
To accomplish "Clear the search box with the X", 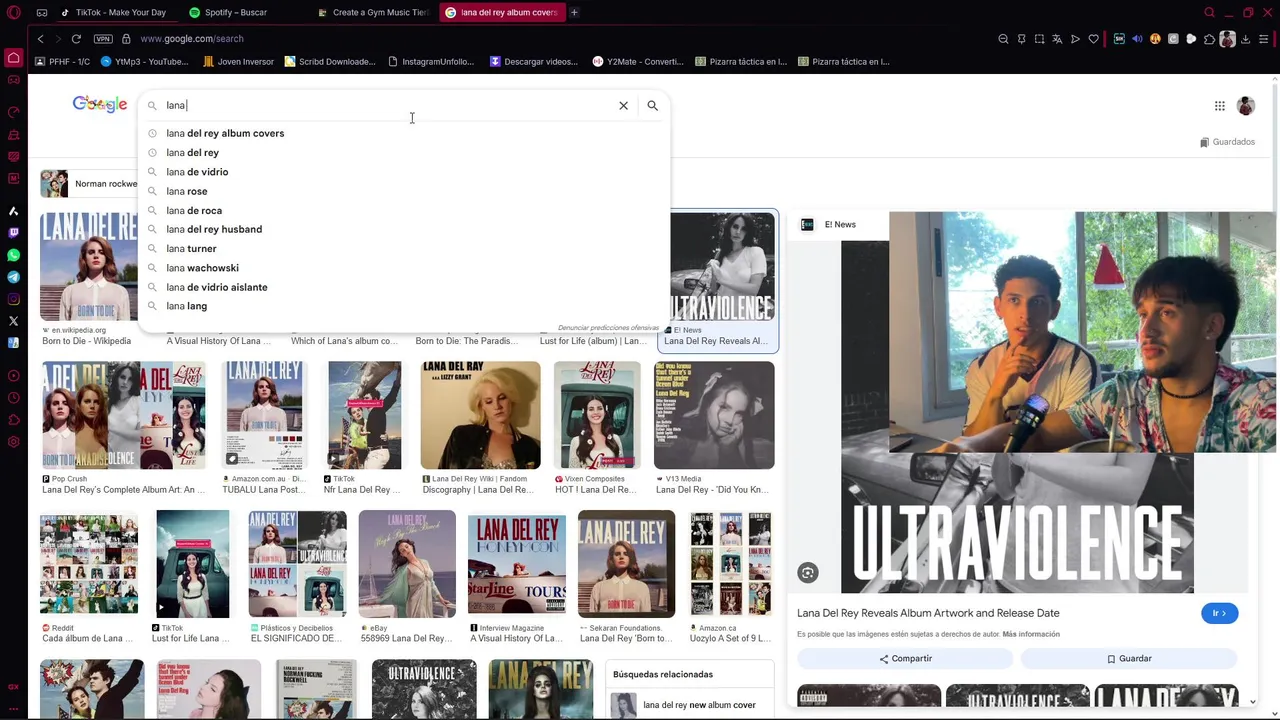I will pos(623,105).
